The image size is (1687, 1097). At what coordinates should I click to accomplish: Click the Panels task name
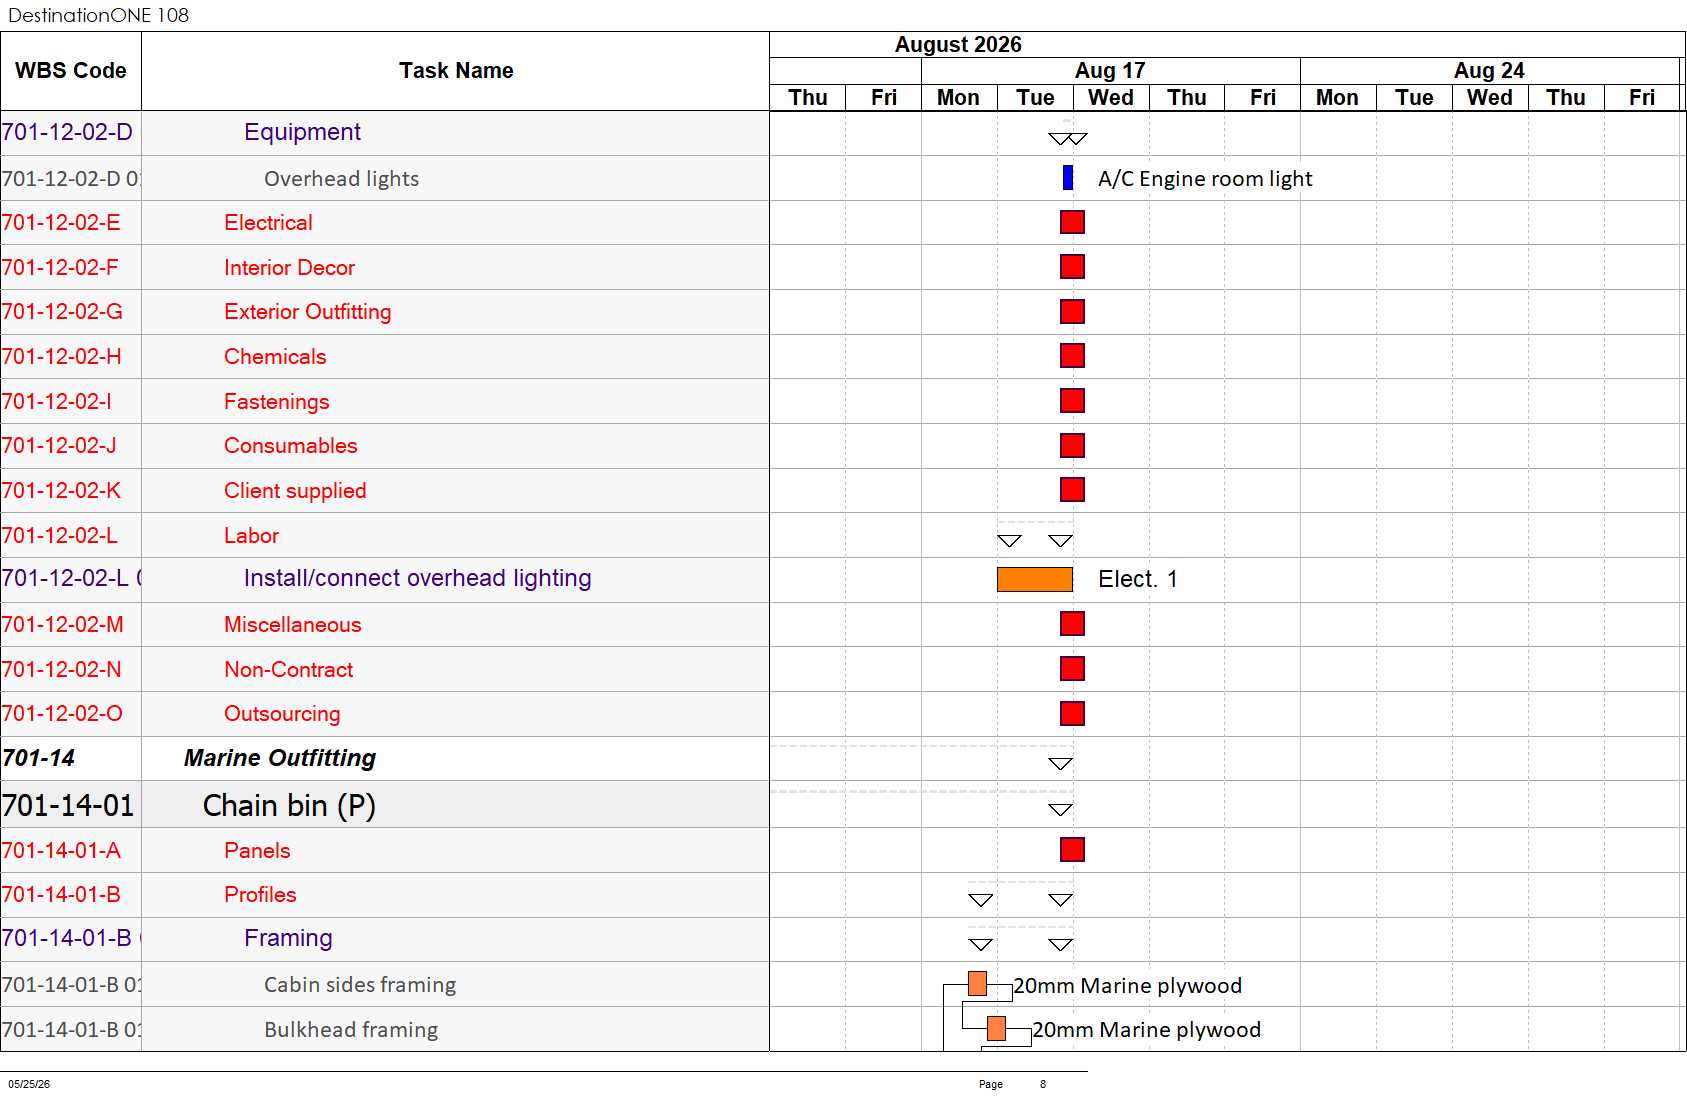257,851
